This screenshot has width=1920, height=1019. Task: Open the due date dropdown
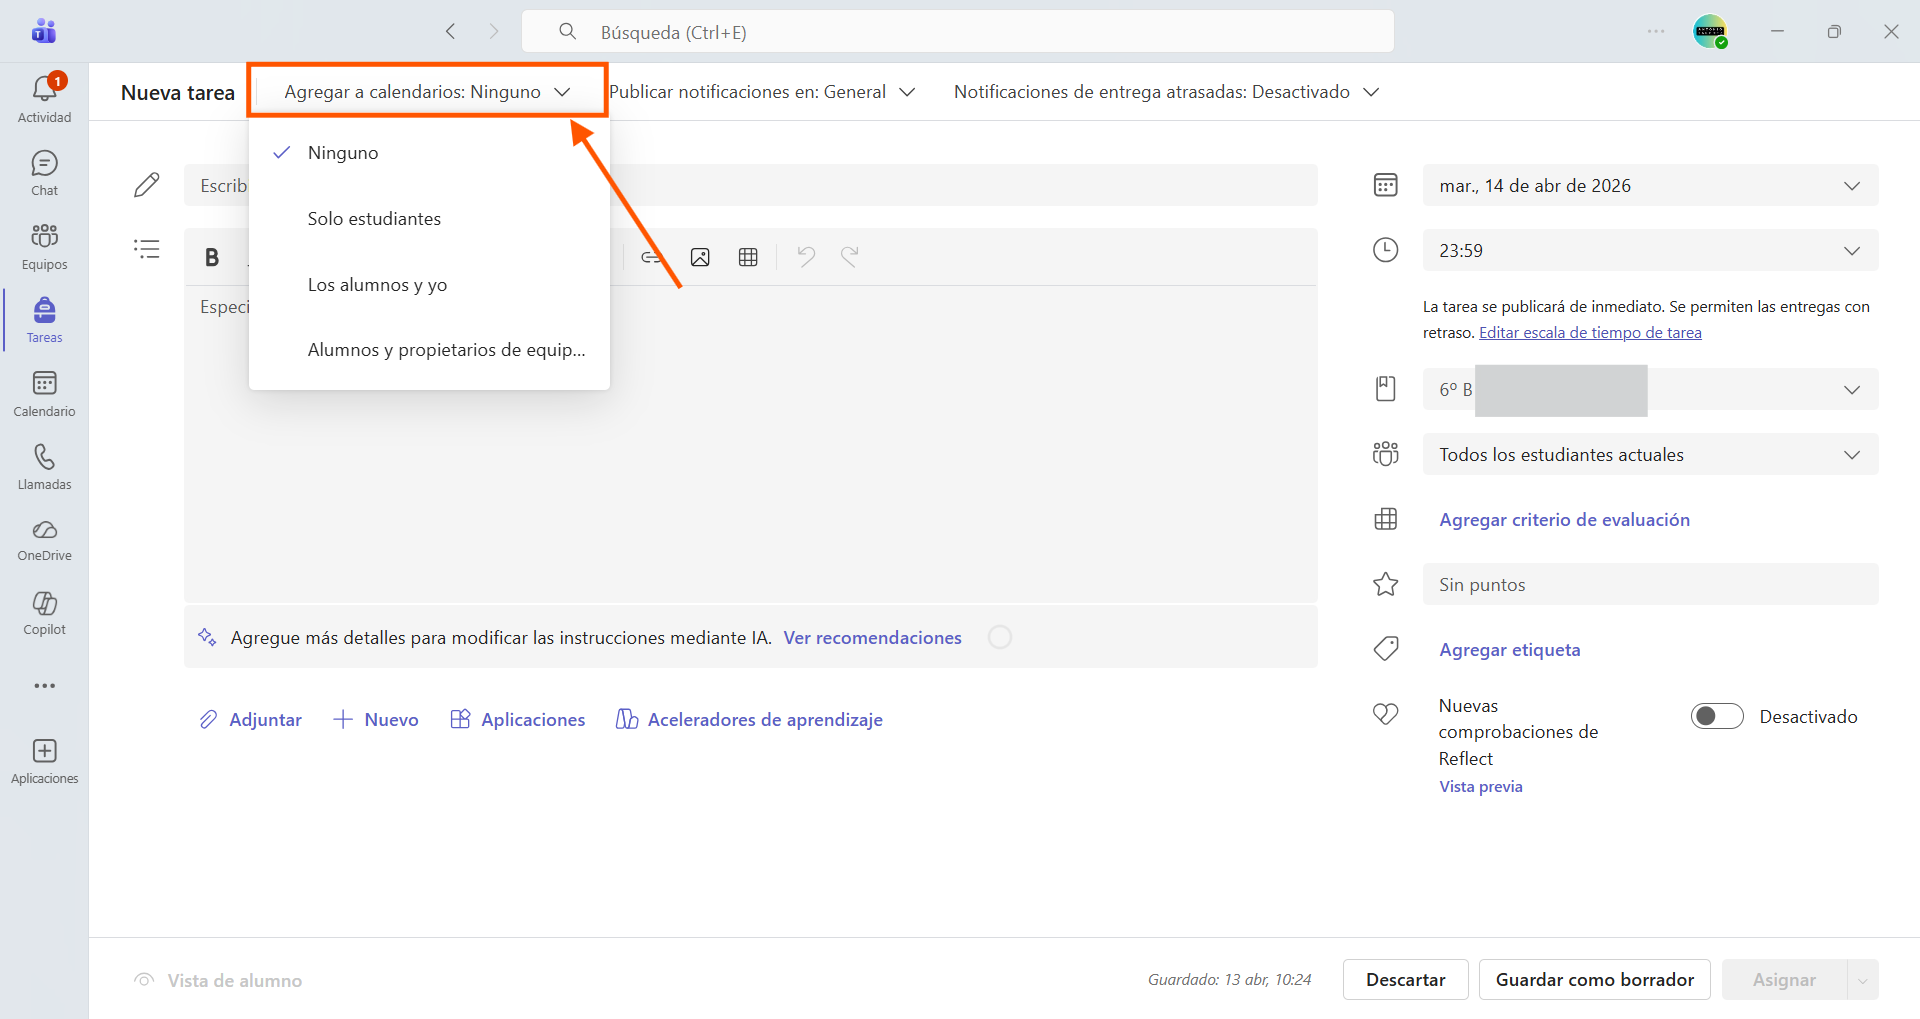(x=1650, y=185)
